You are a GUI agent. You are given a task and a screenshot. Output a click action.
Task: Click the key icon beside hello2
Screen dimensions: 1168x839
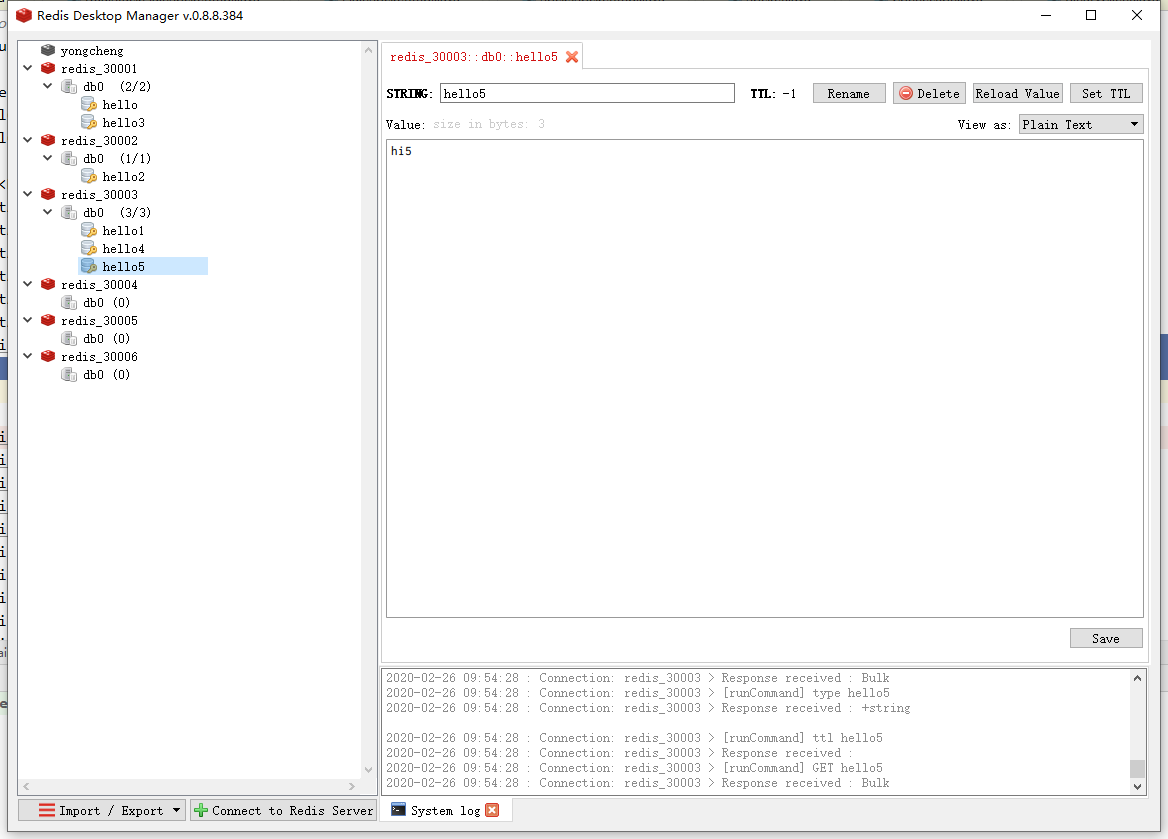click(89, 176)
